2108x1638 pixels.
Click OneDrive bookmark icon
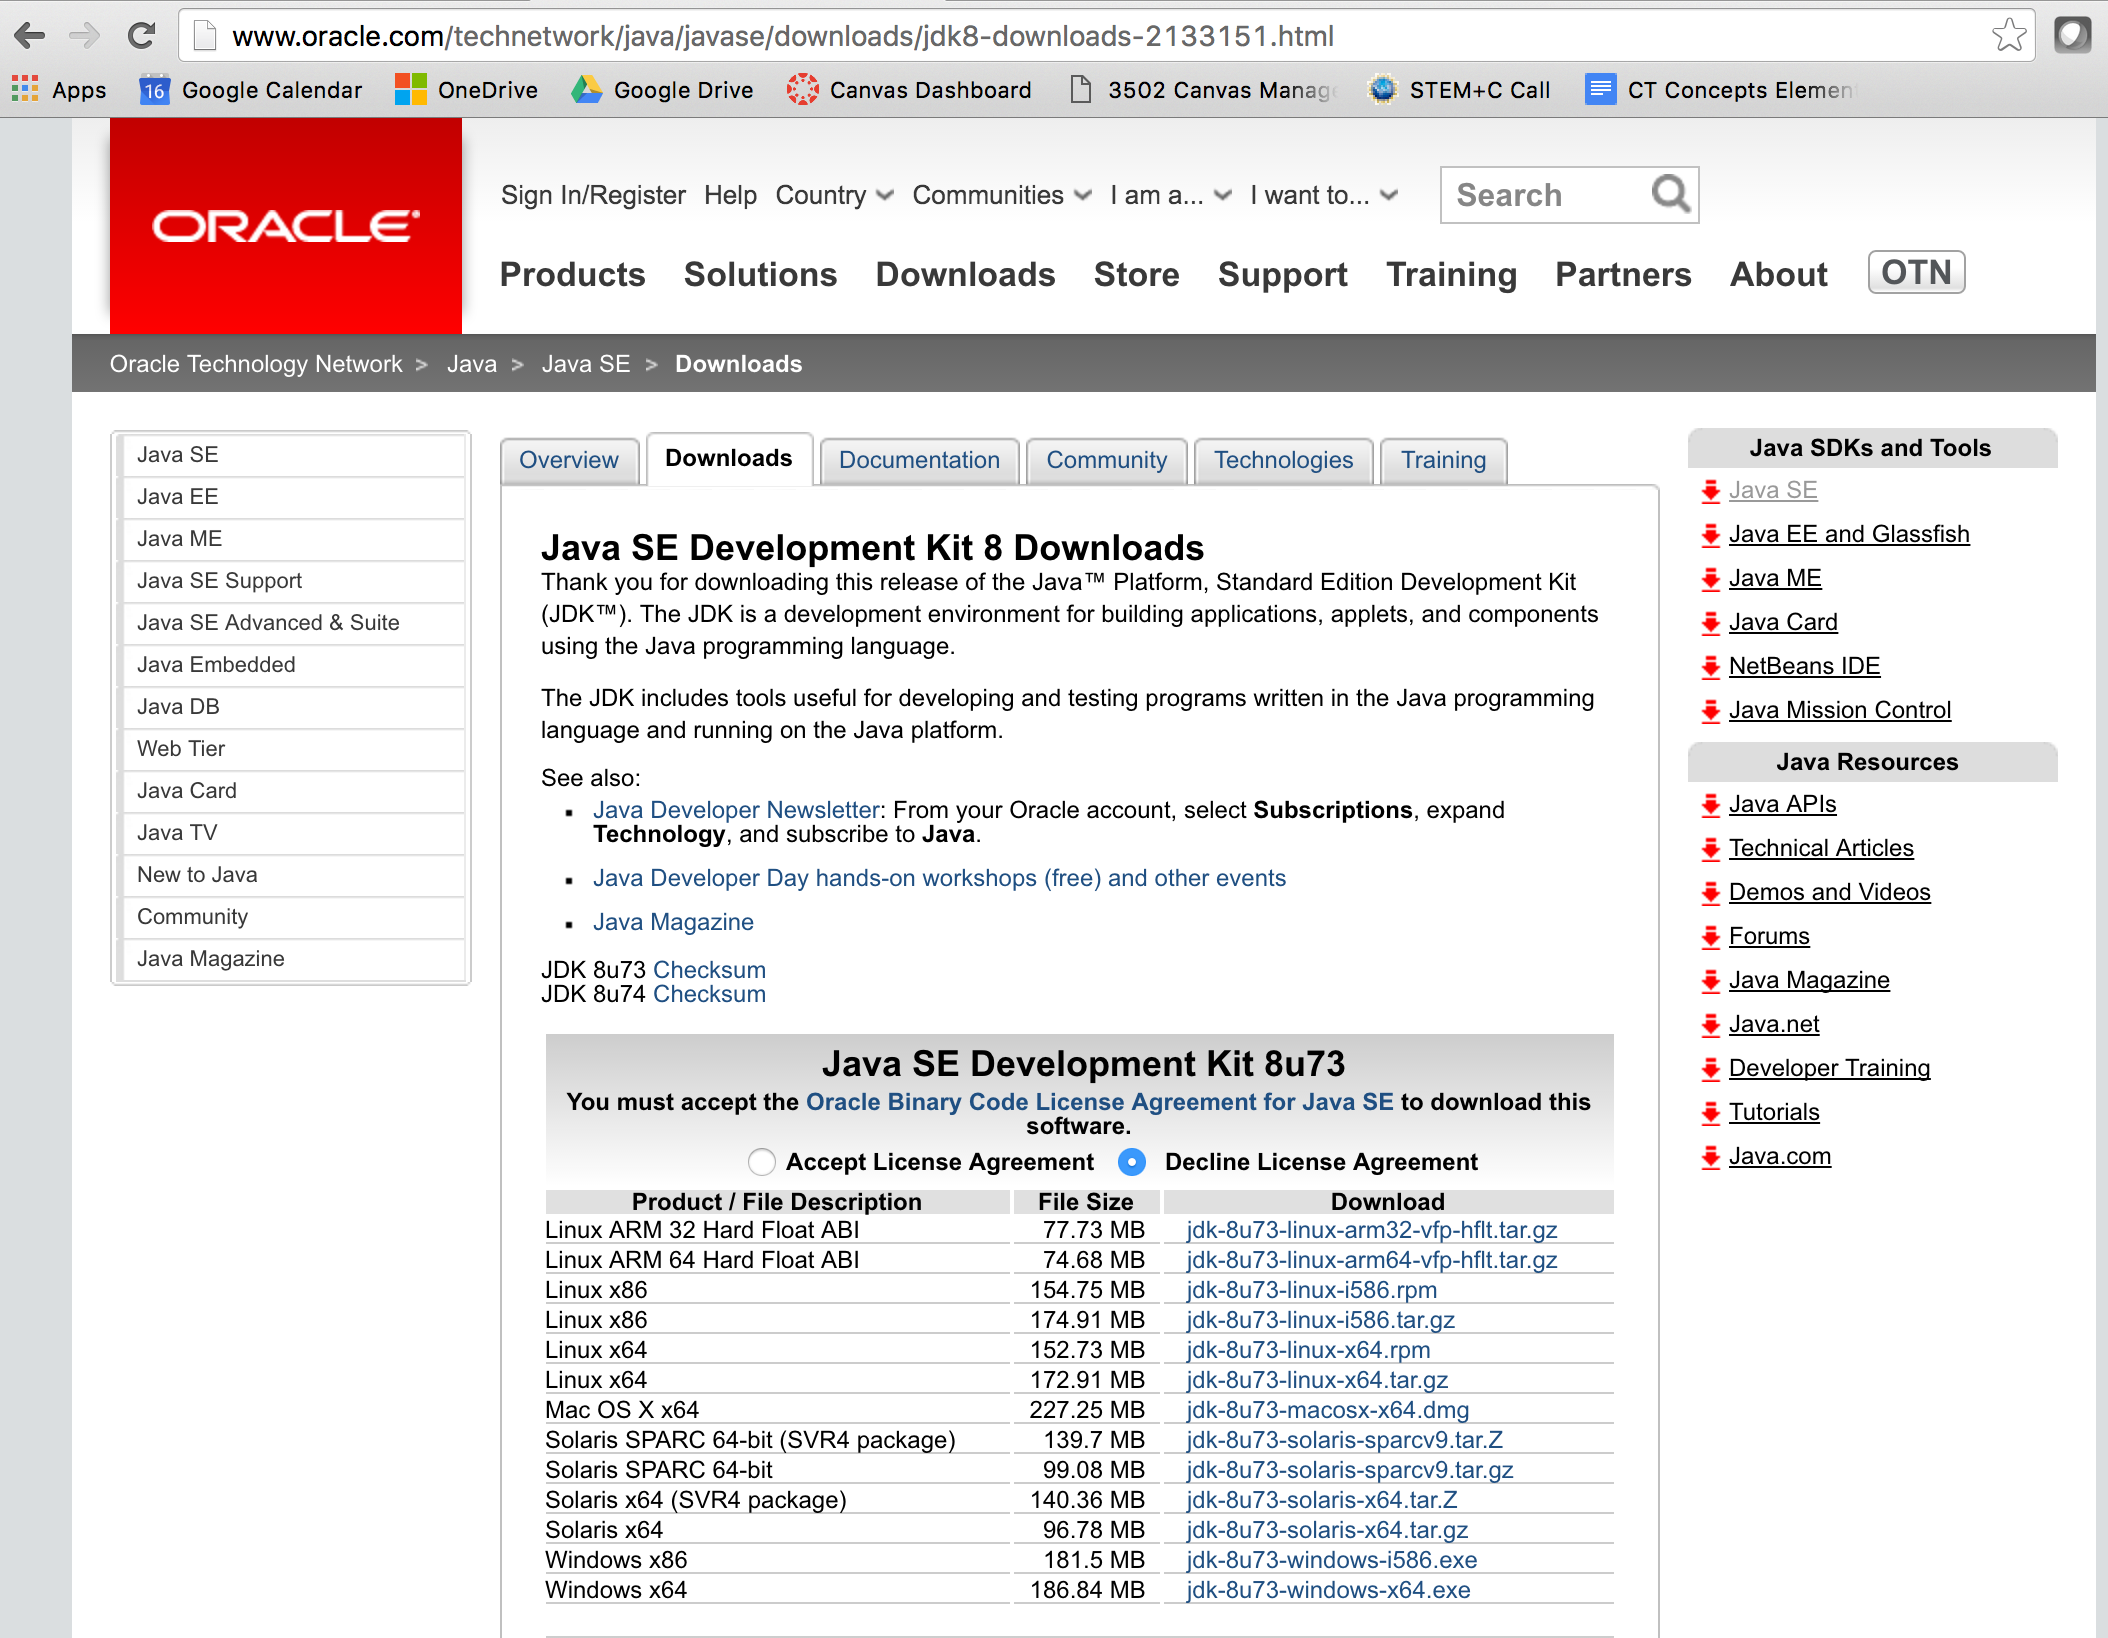(410, 90)
